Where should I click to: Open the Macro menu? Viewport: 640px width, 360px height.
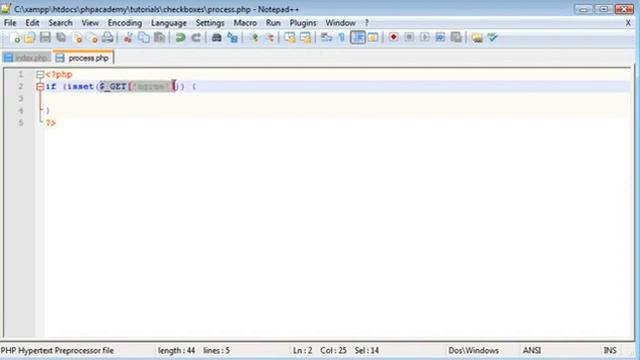245,23
